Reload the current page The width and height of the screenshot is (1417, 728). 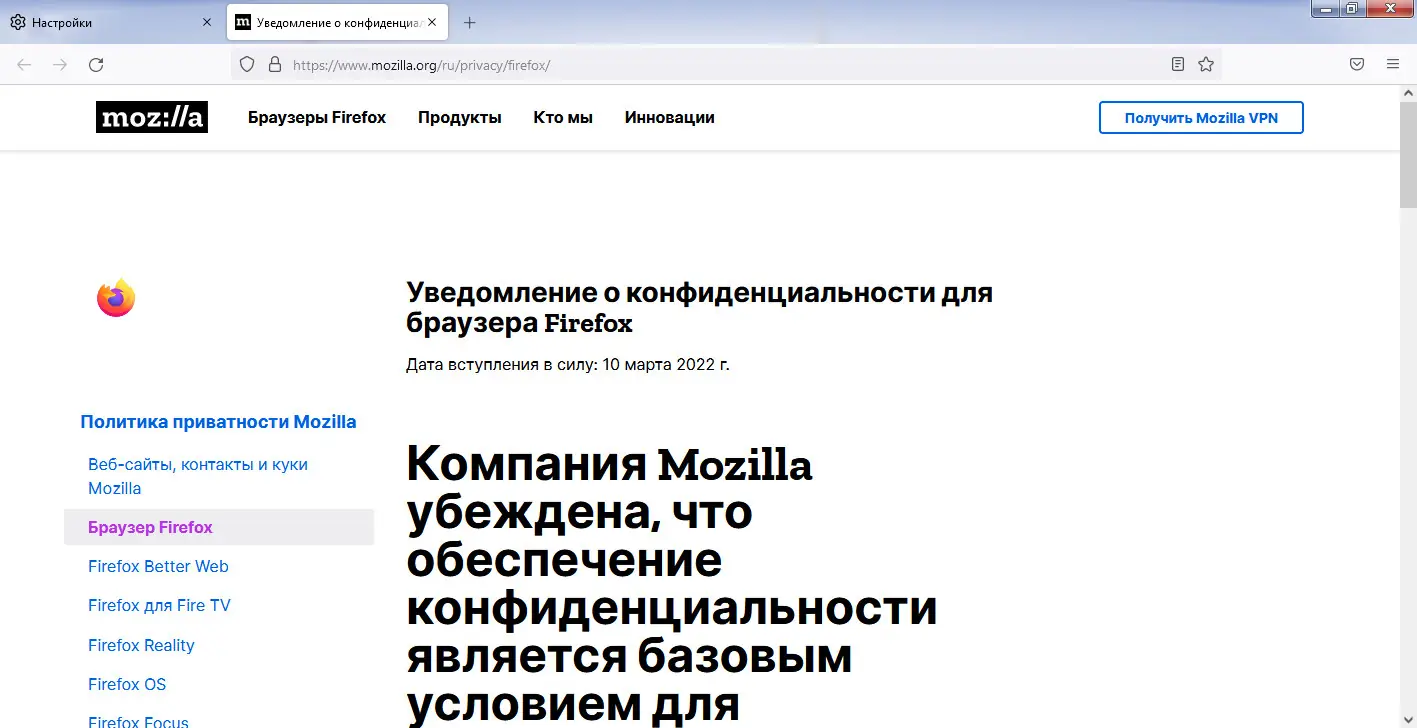tap(96, 65)
